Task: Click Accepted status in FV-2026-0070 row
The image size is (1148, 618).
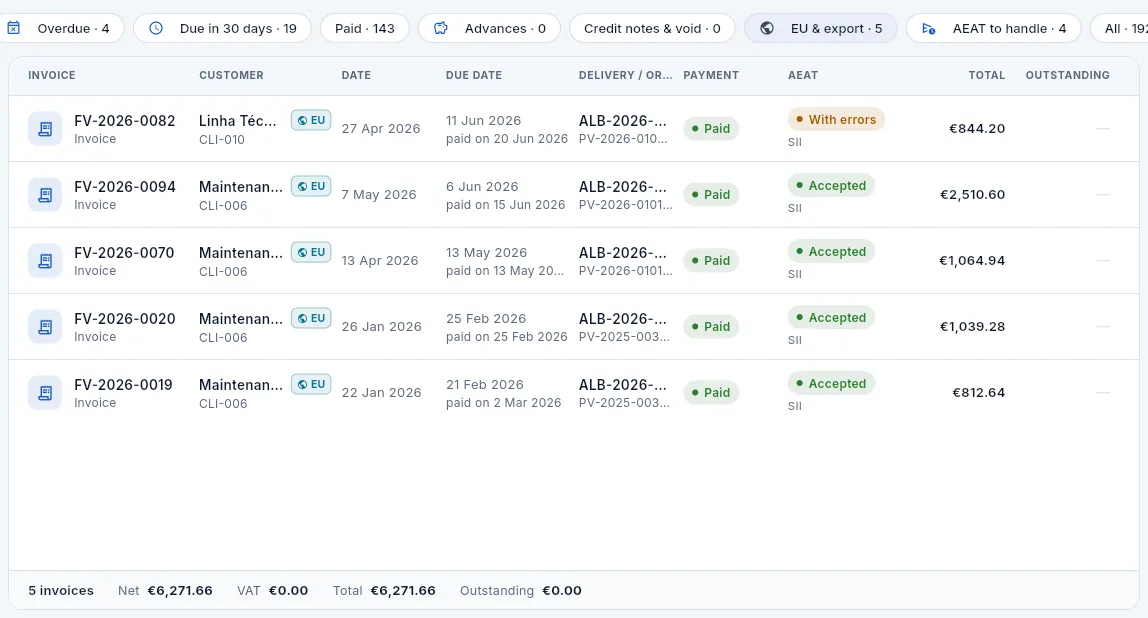Action: [x=831, y=251]
